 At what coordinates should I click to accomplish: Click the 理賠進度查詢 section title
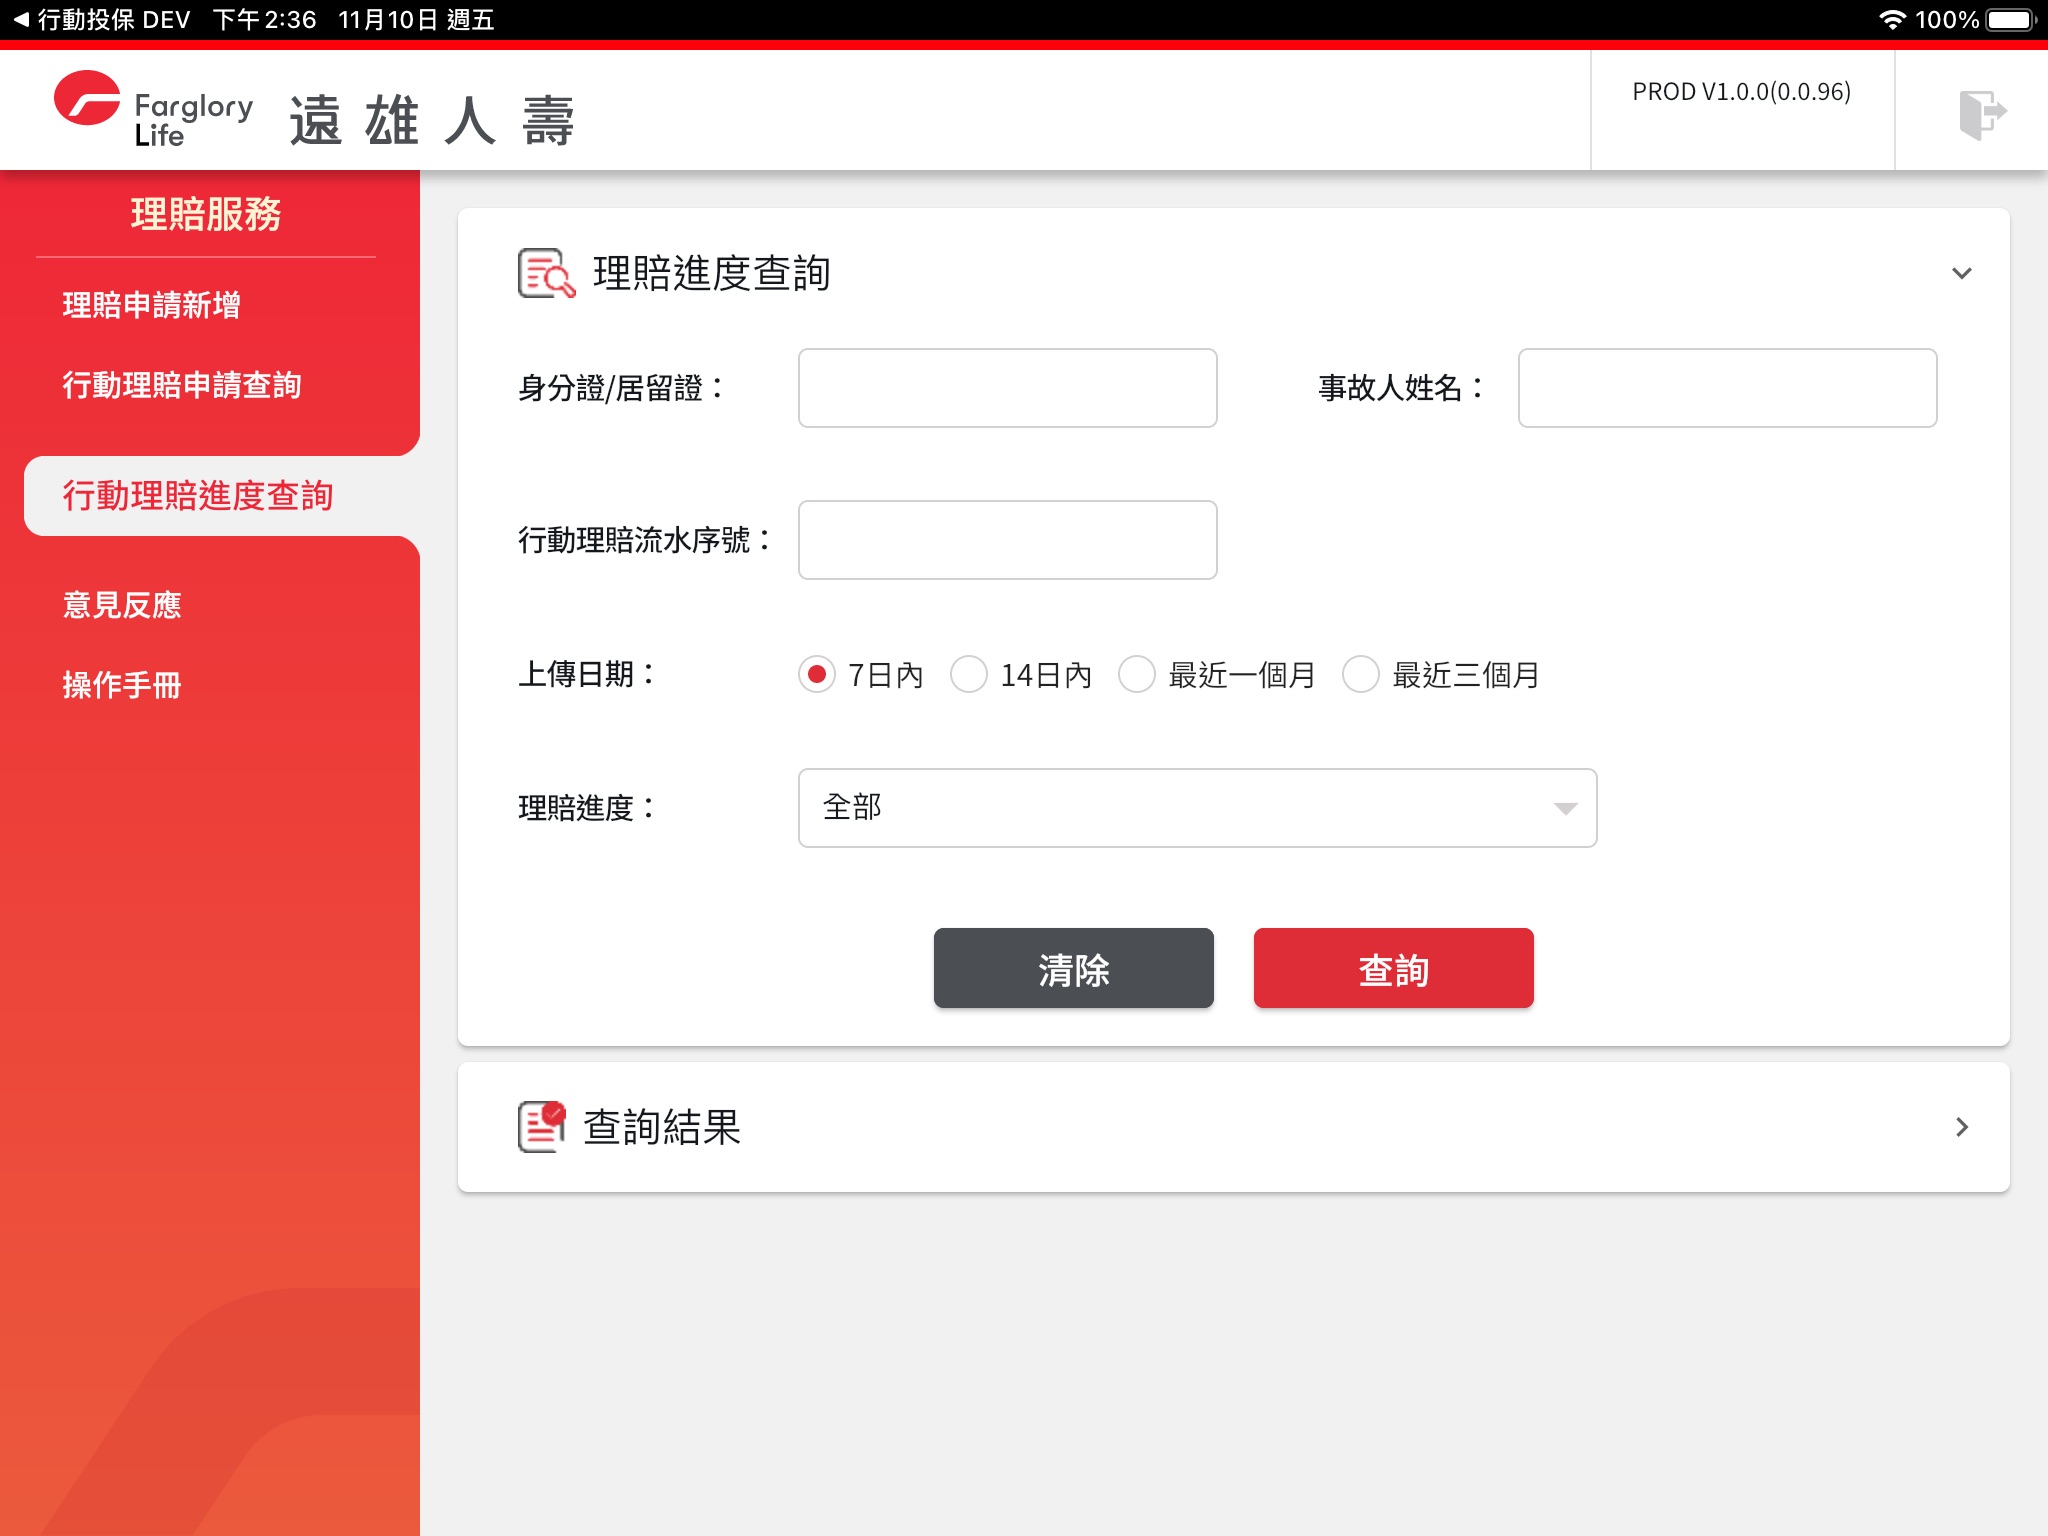[711, 273]
